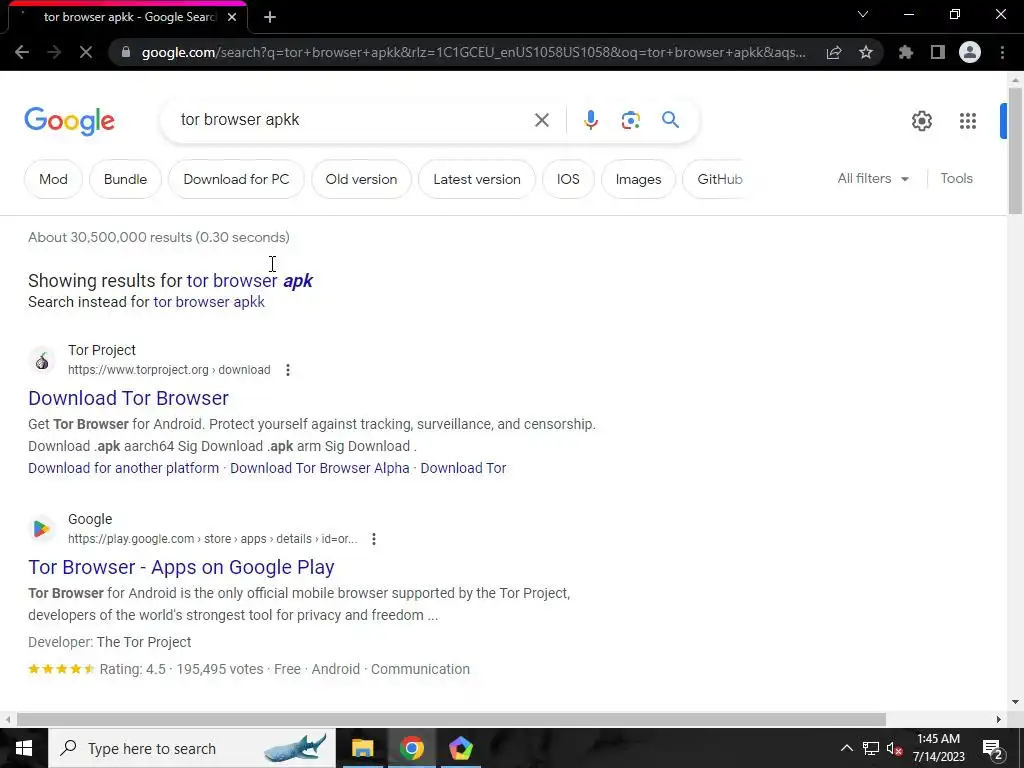
Task: Select the Download for PC chip
Action: coord(236,180)
